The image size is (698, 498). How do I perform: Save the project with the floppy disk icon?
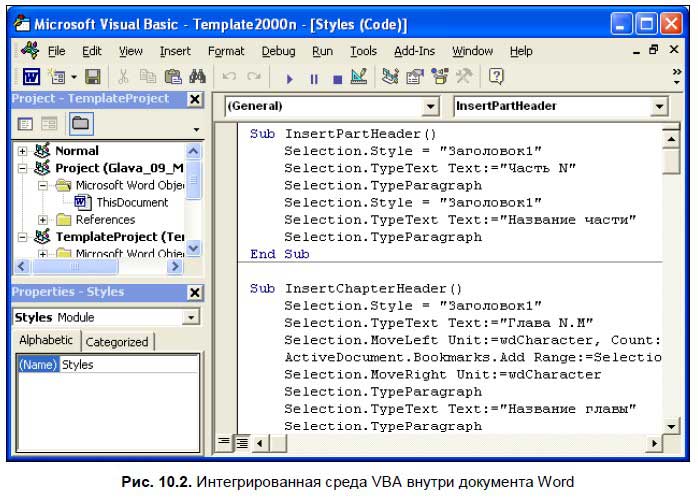92,77
